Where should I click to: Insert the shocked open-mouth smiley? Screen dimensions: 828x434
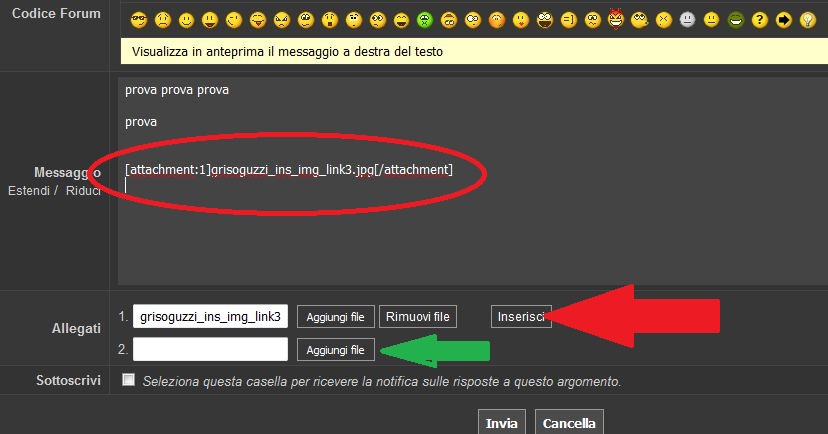tap(330, 21)
